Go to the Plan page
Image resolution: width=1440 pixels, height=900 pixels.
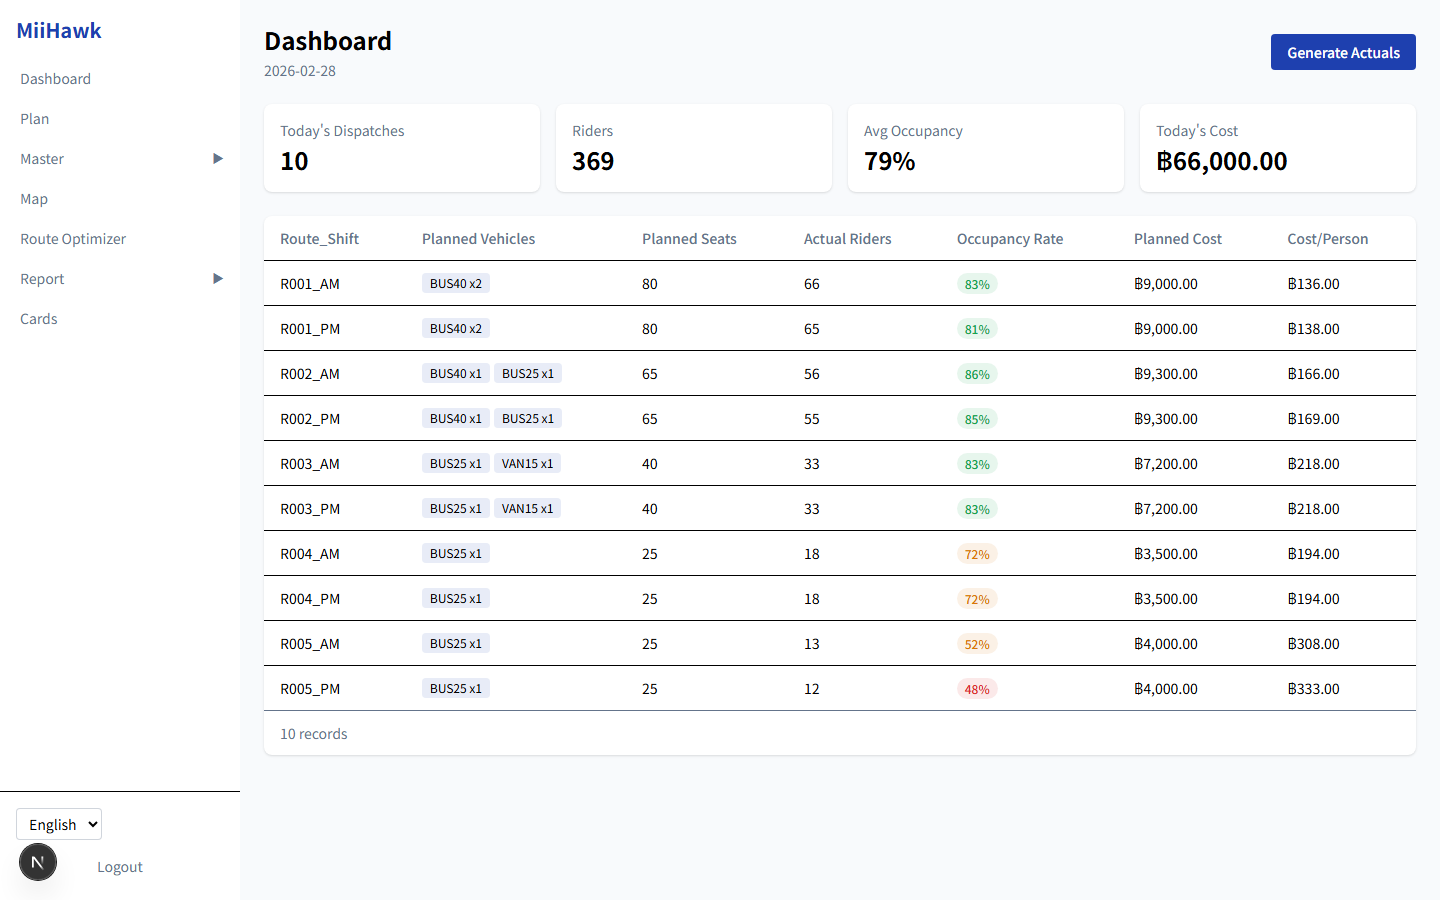[x=35, y=119]
